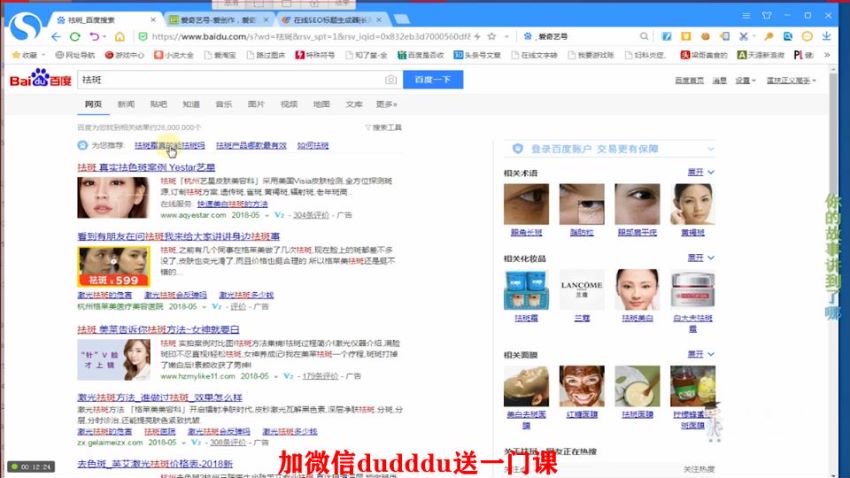
Task: Expand the 更多 search categories
Action: (x=387, y=104)
